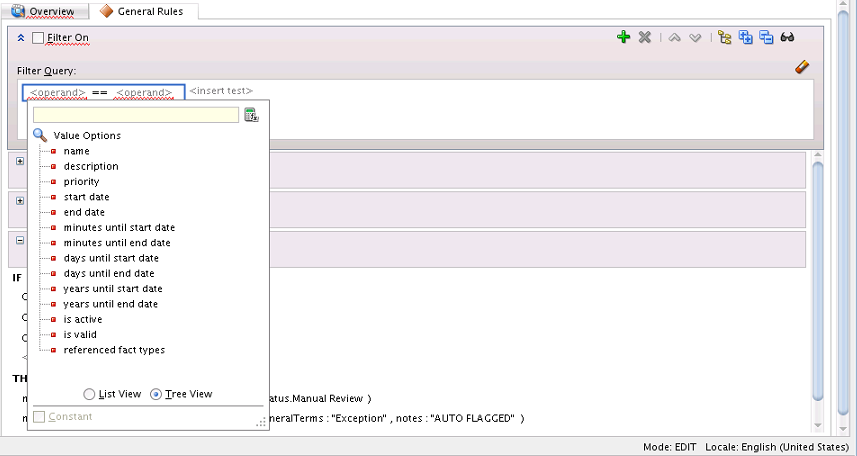Collapse the filter panel double chevron
The image size is (857, 456).
(21, 38)
